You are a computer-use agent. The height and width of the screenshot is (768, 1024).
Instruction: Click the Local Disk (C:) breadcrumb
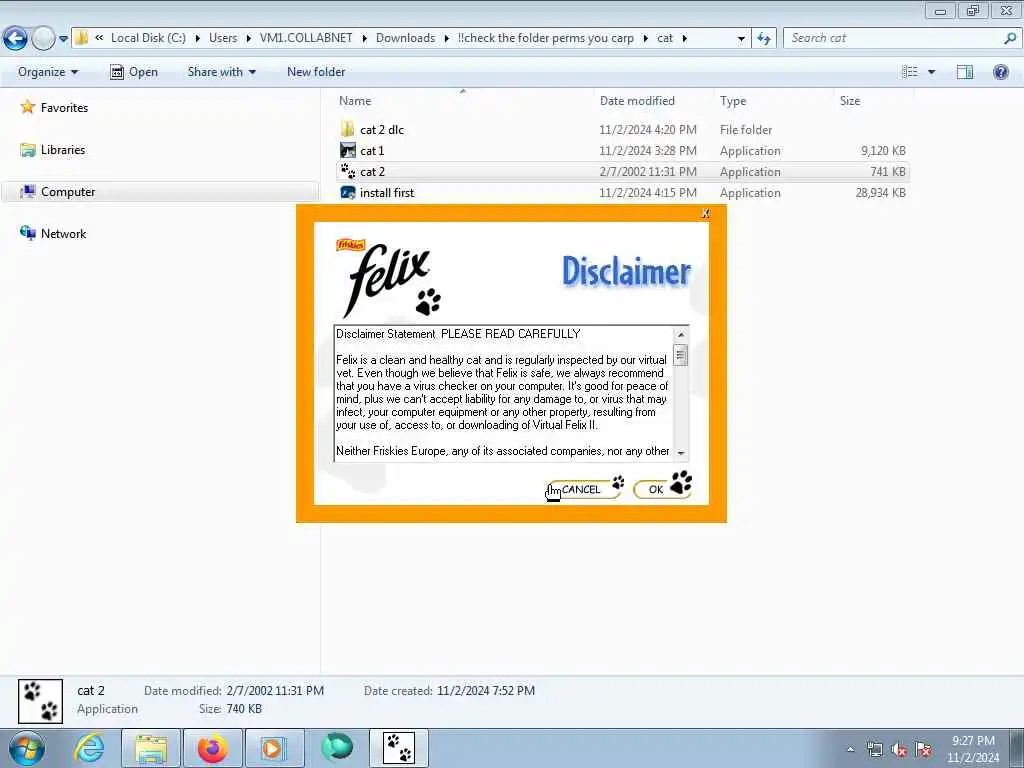click(148, 38)
